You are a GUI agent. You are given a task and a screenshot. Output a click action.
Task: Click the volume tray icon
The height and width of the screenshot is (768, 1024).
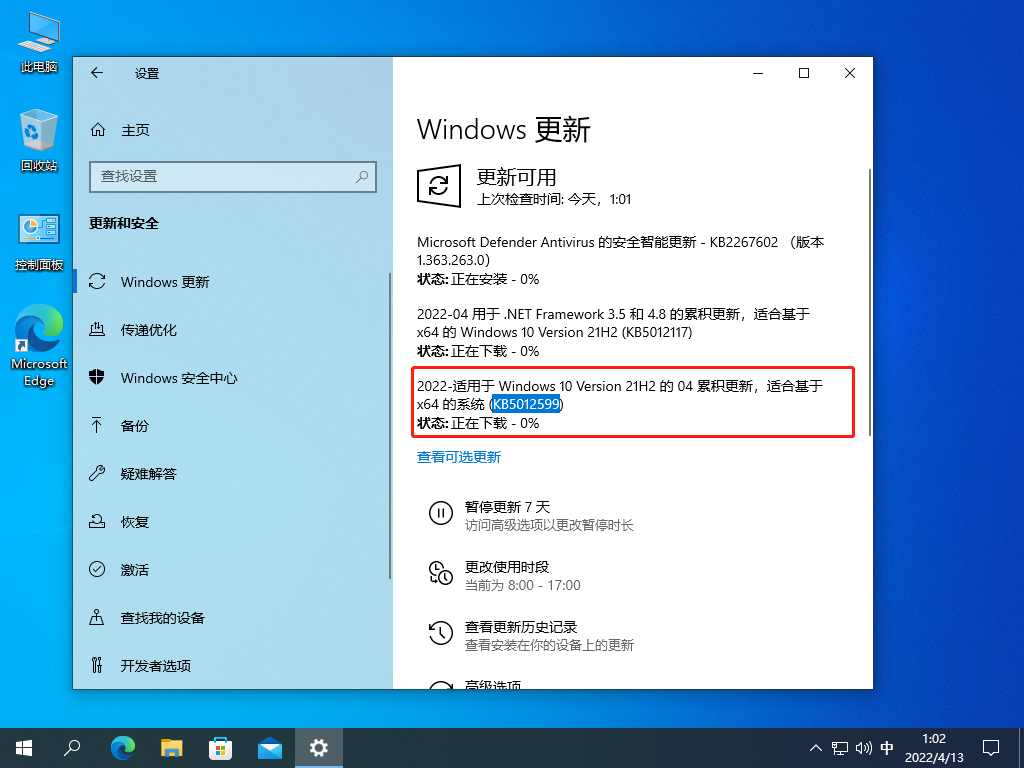[863, 748]
